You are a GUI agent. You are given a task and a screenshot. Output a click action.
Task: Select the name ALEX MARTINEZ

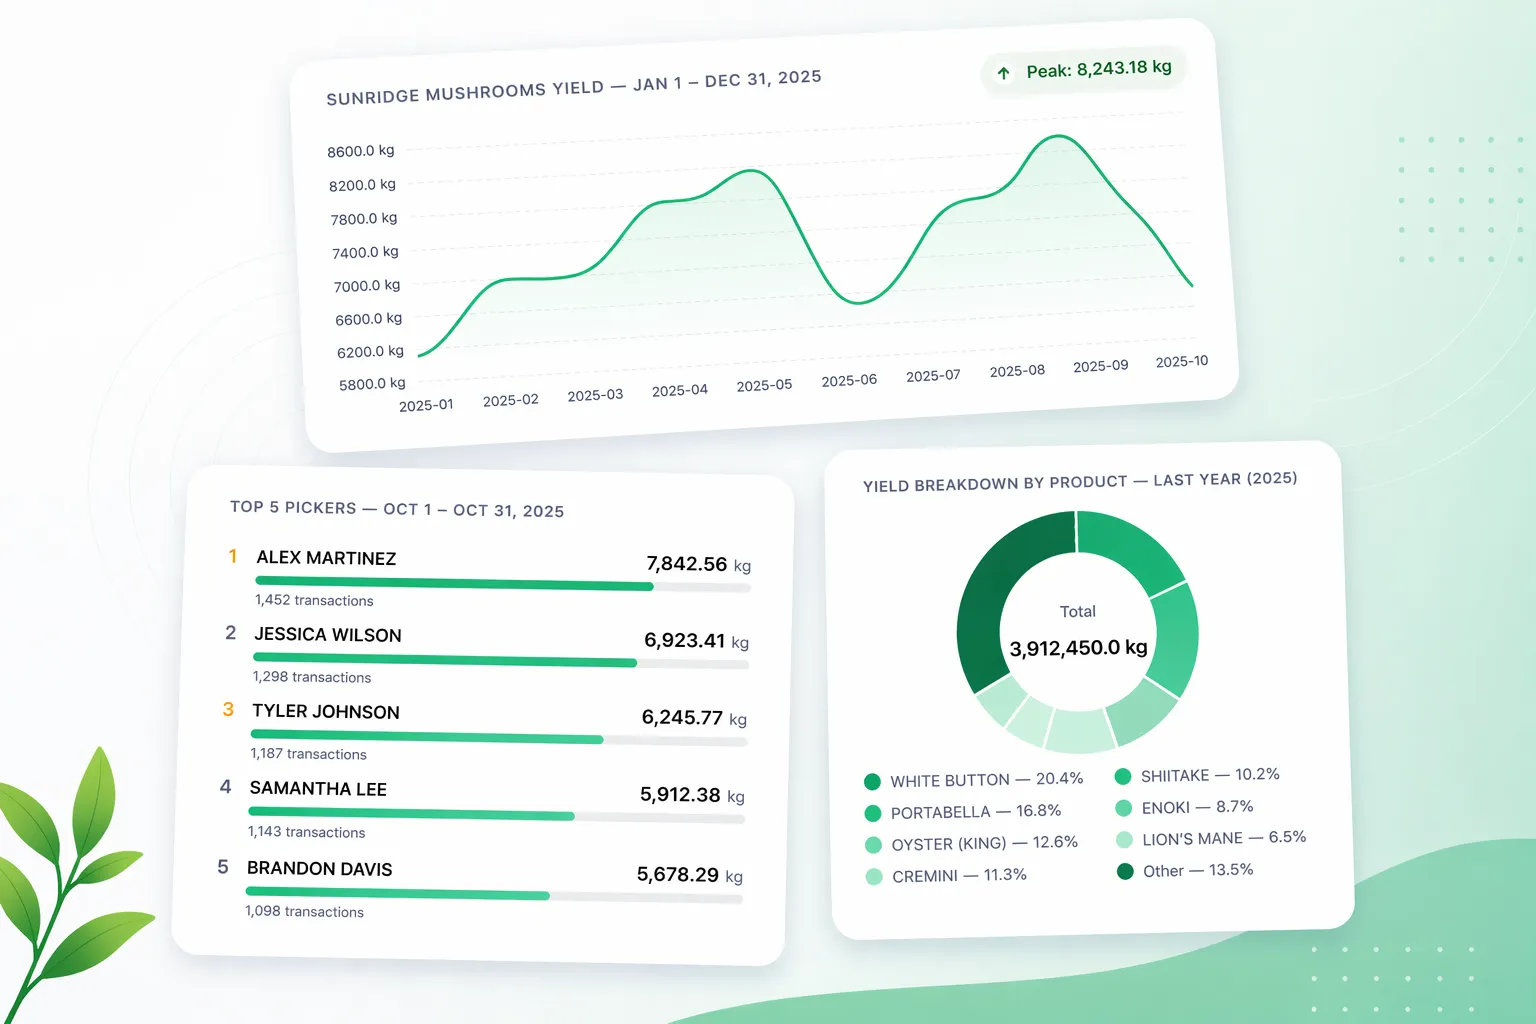tap(326, 558)
